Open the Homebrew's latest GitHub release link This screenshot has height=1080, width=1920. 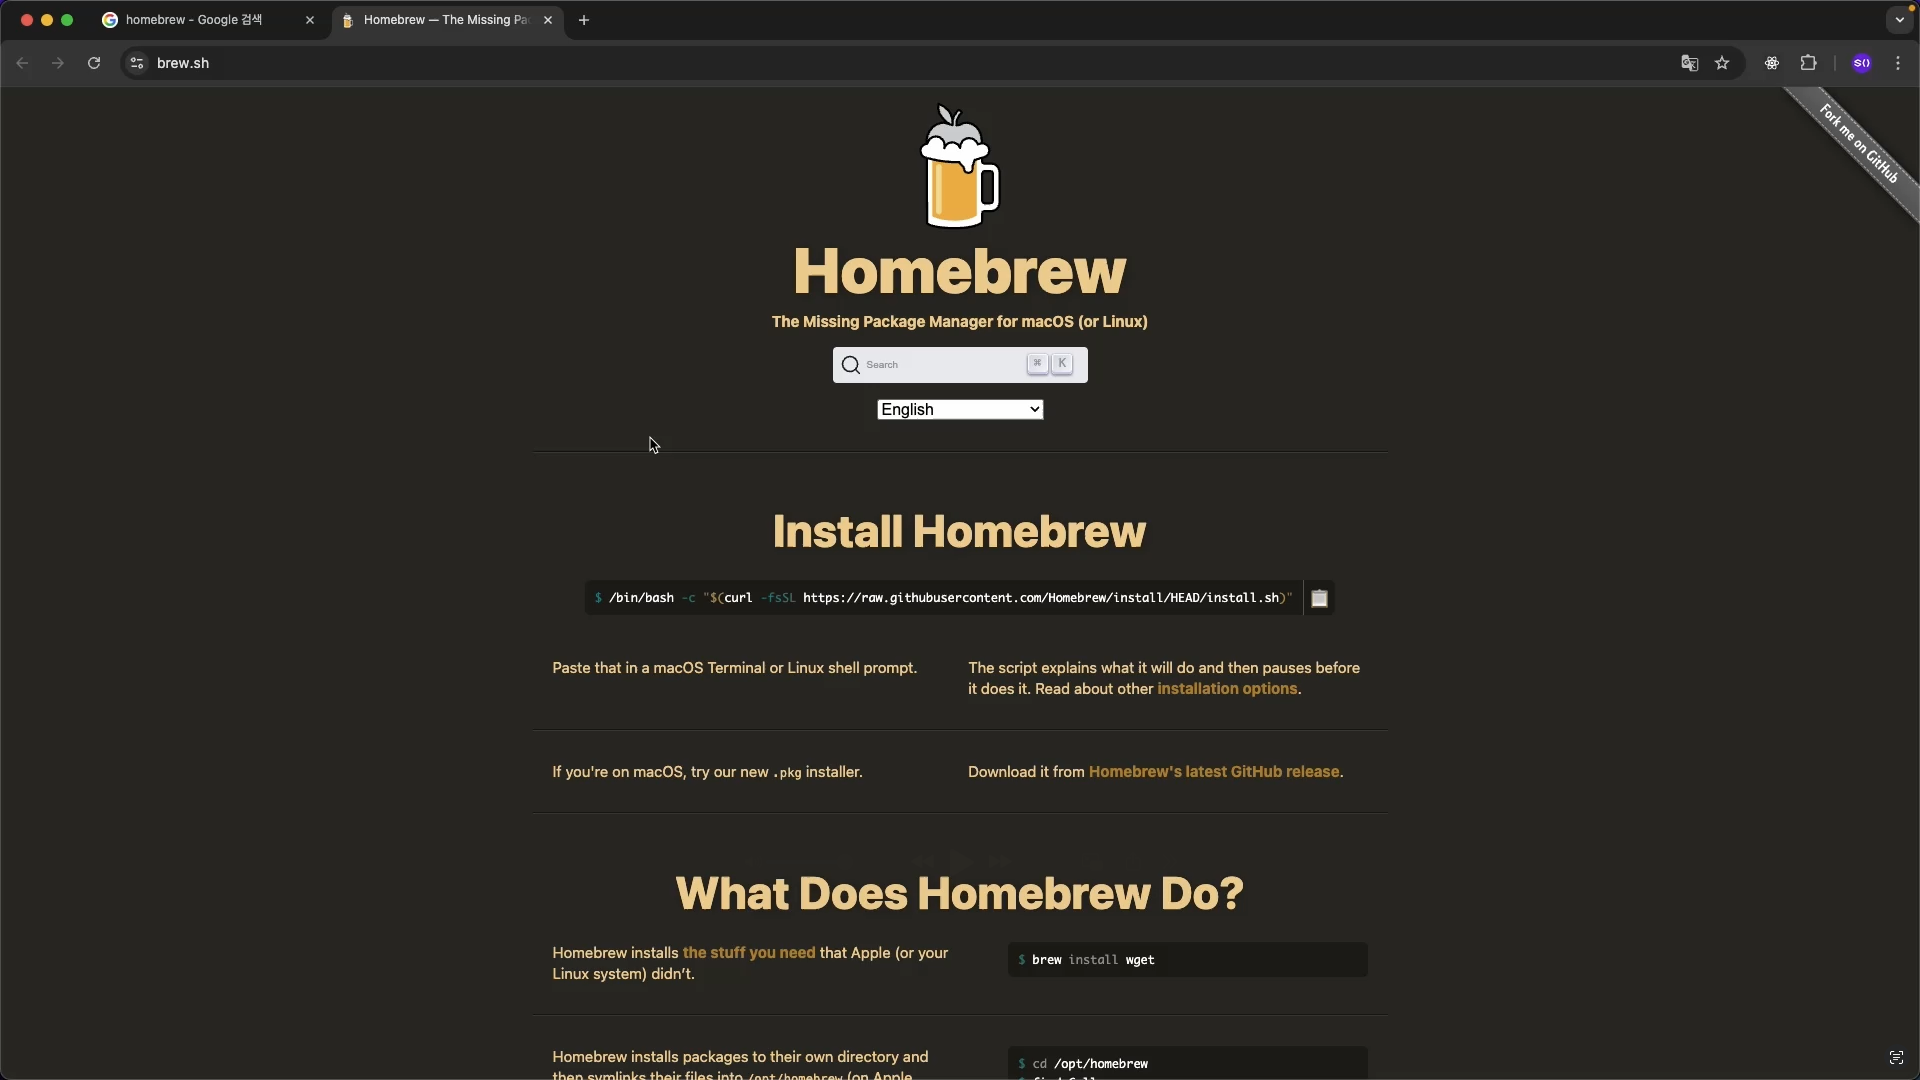[x=1213, y=772]
